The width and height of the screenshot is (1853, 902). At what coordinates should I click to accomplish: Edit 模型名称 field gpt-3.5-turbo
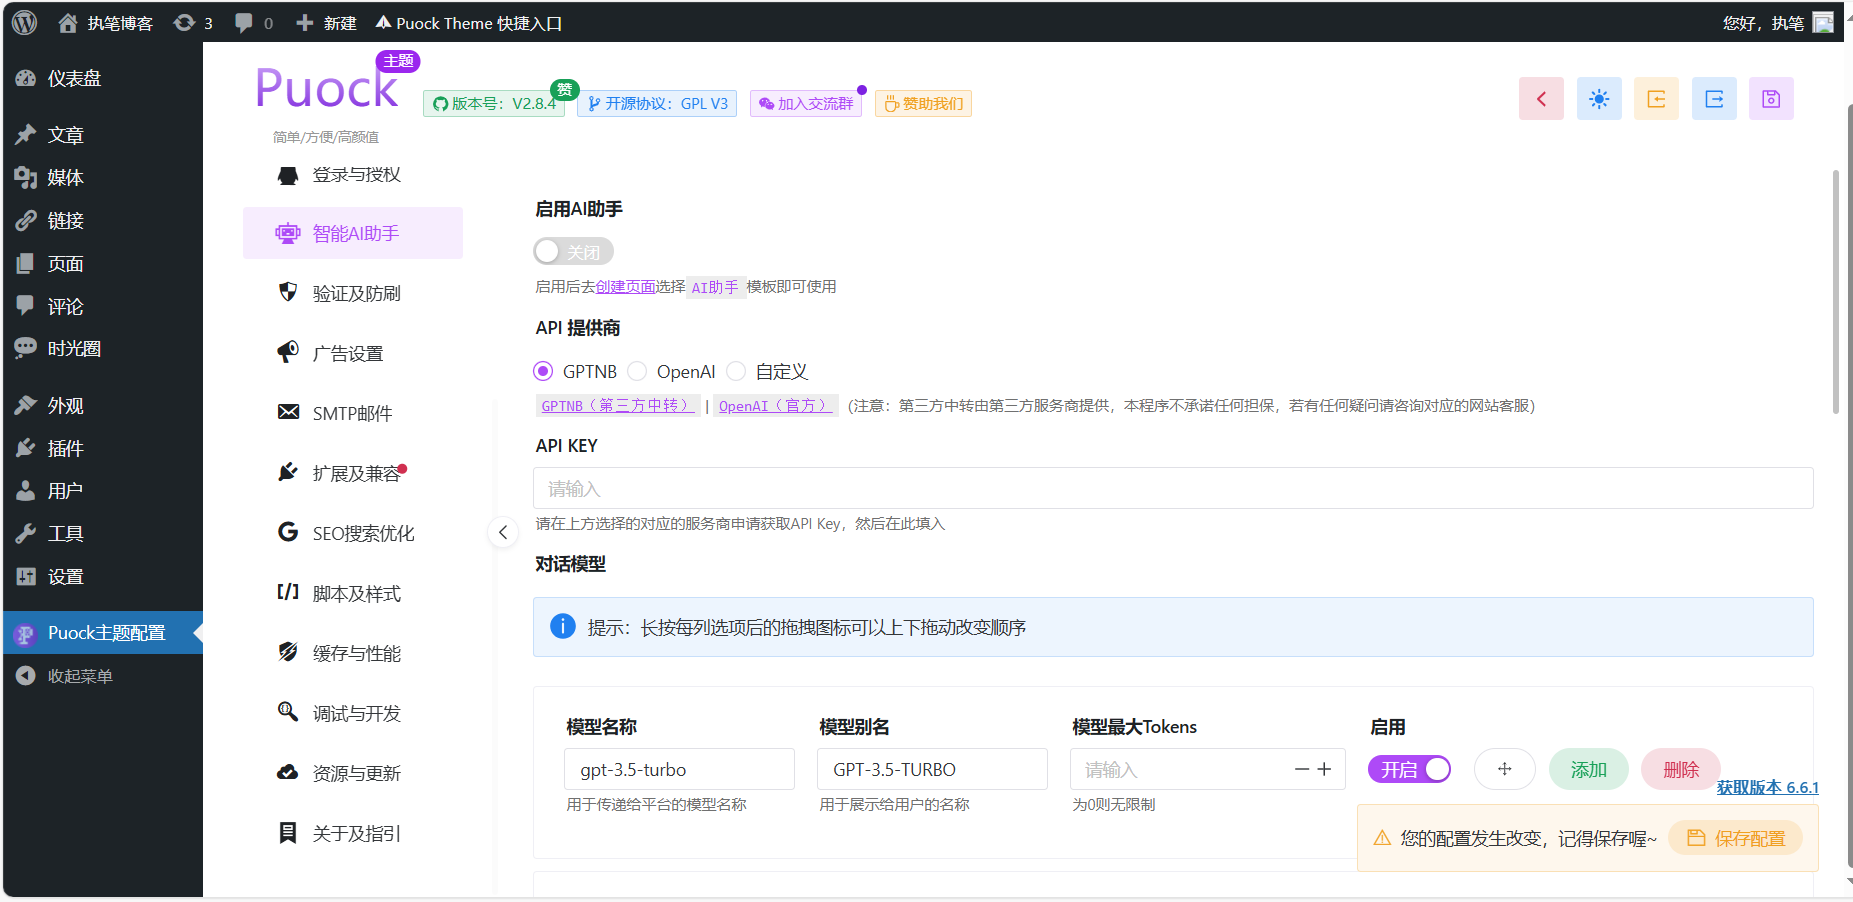[x=679, y=769]
